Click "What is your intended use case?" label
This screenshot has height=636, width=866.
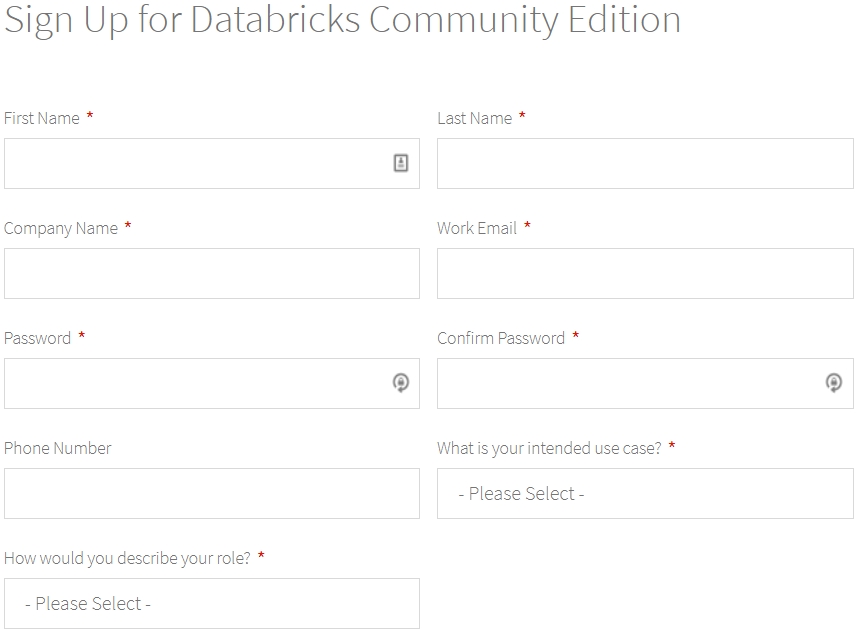(549, 448)
